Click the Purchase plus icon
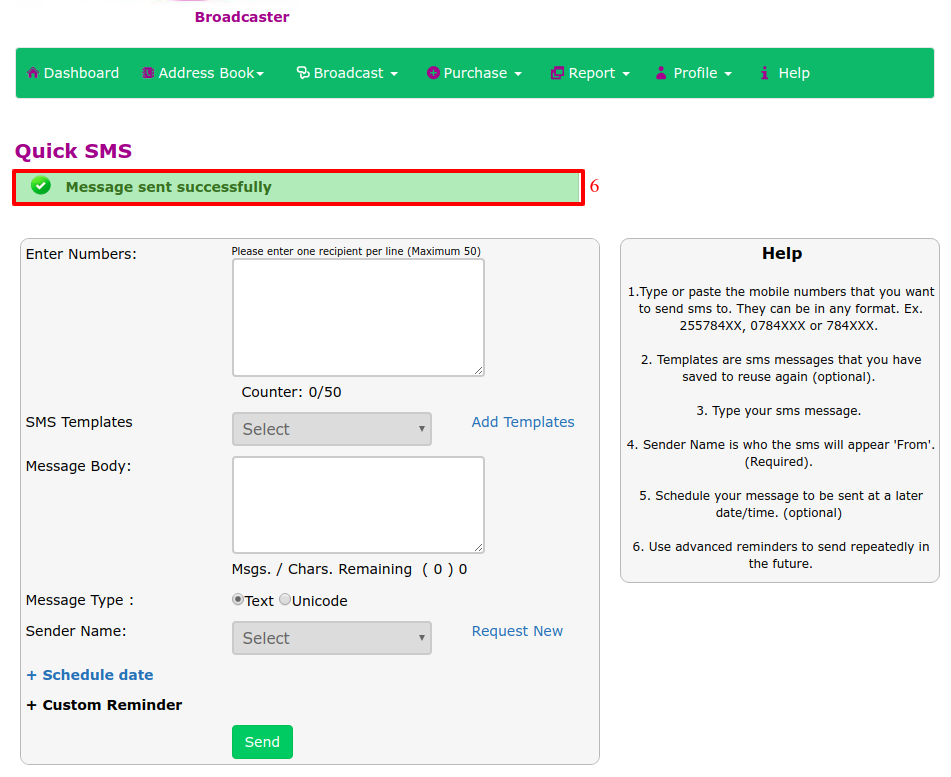Viewport: 951px width, 777px height. pos(433,73)
